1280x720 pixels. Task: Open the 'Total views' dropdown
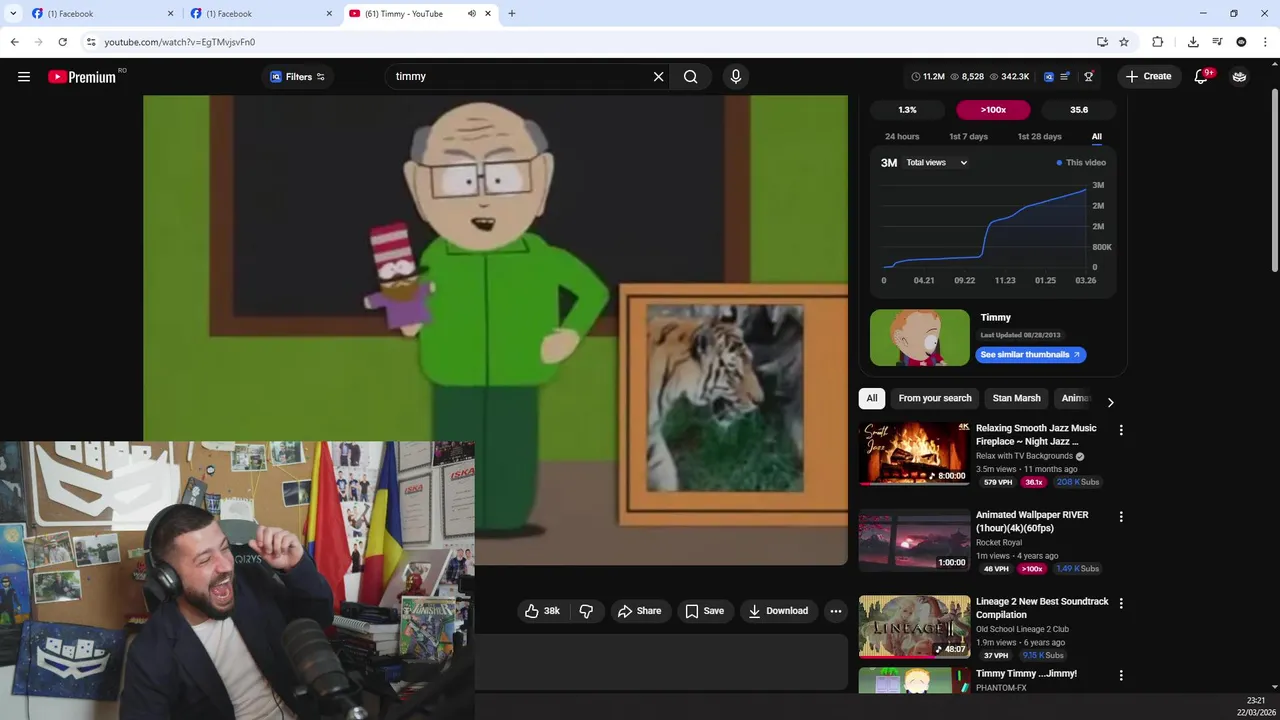coord(937,163)
